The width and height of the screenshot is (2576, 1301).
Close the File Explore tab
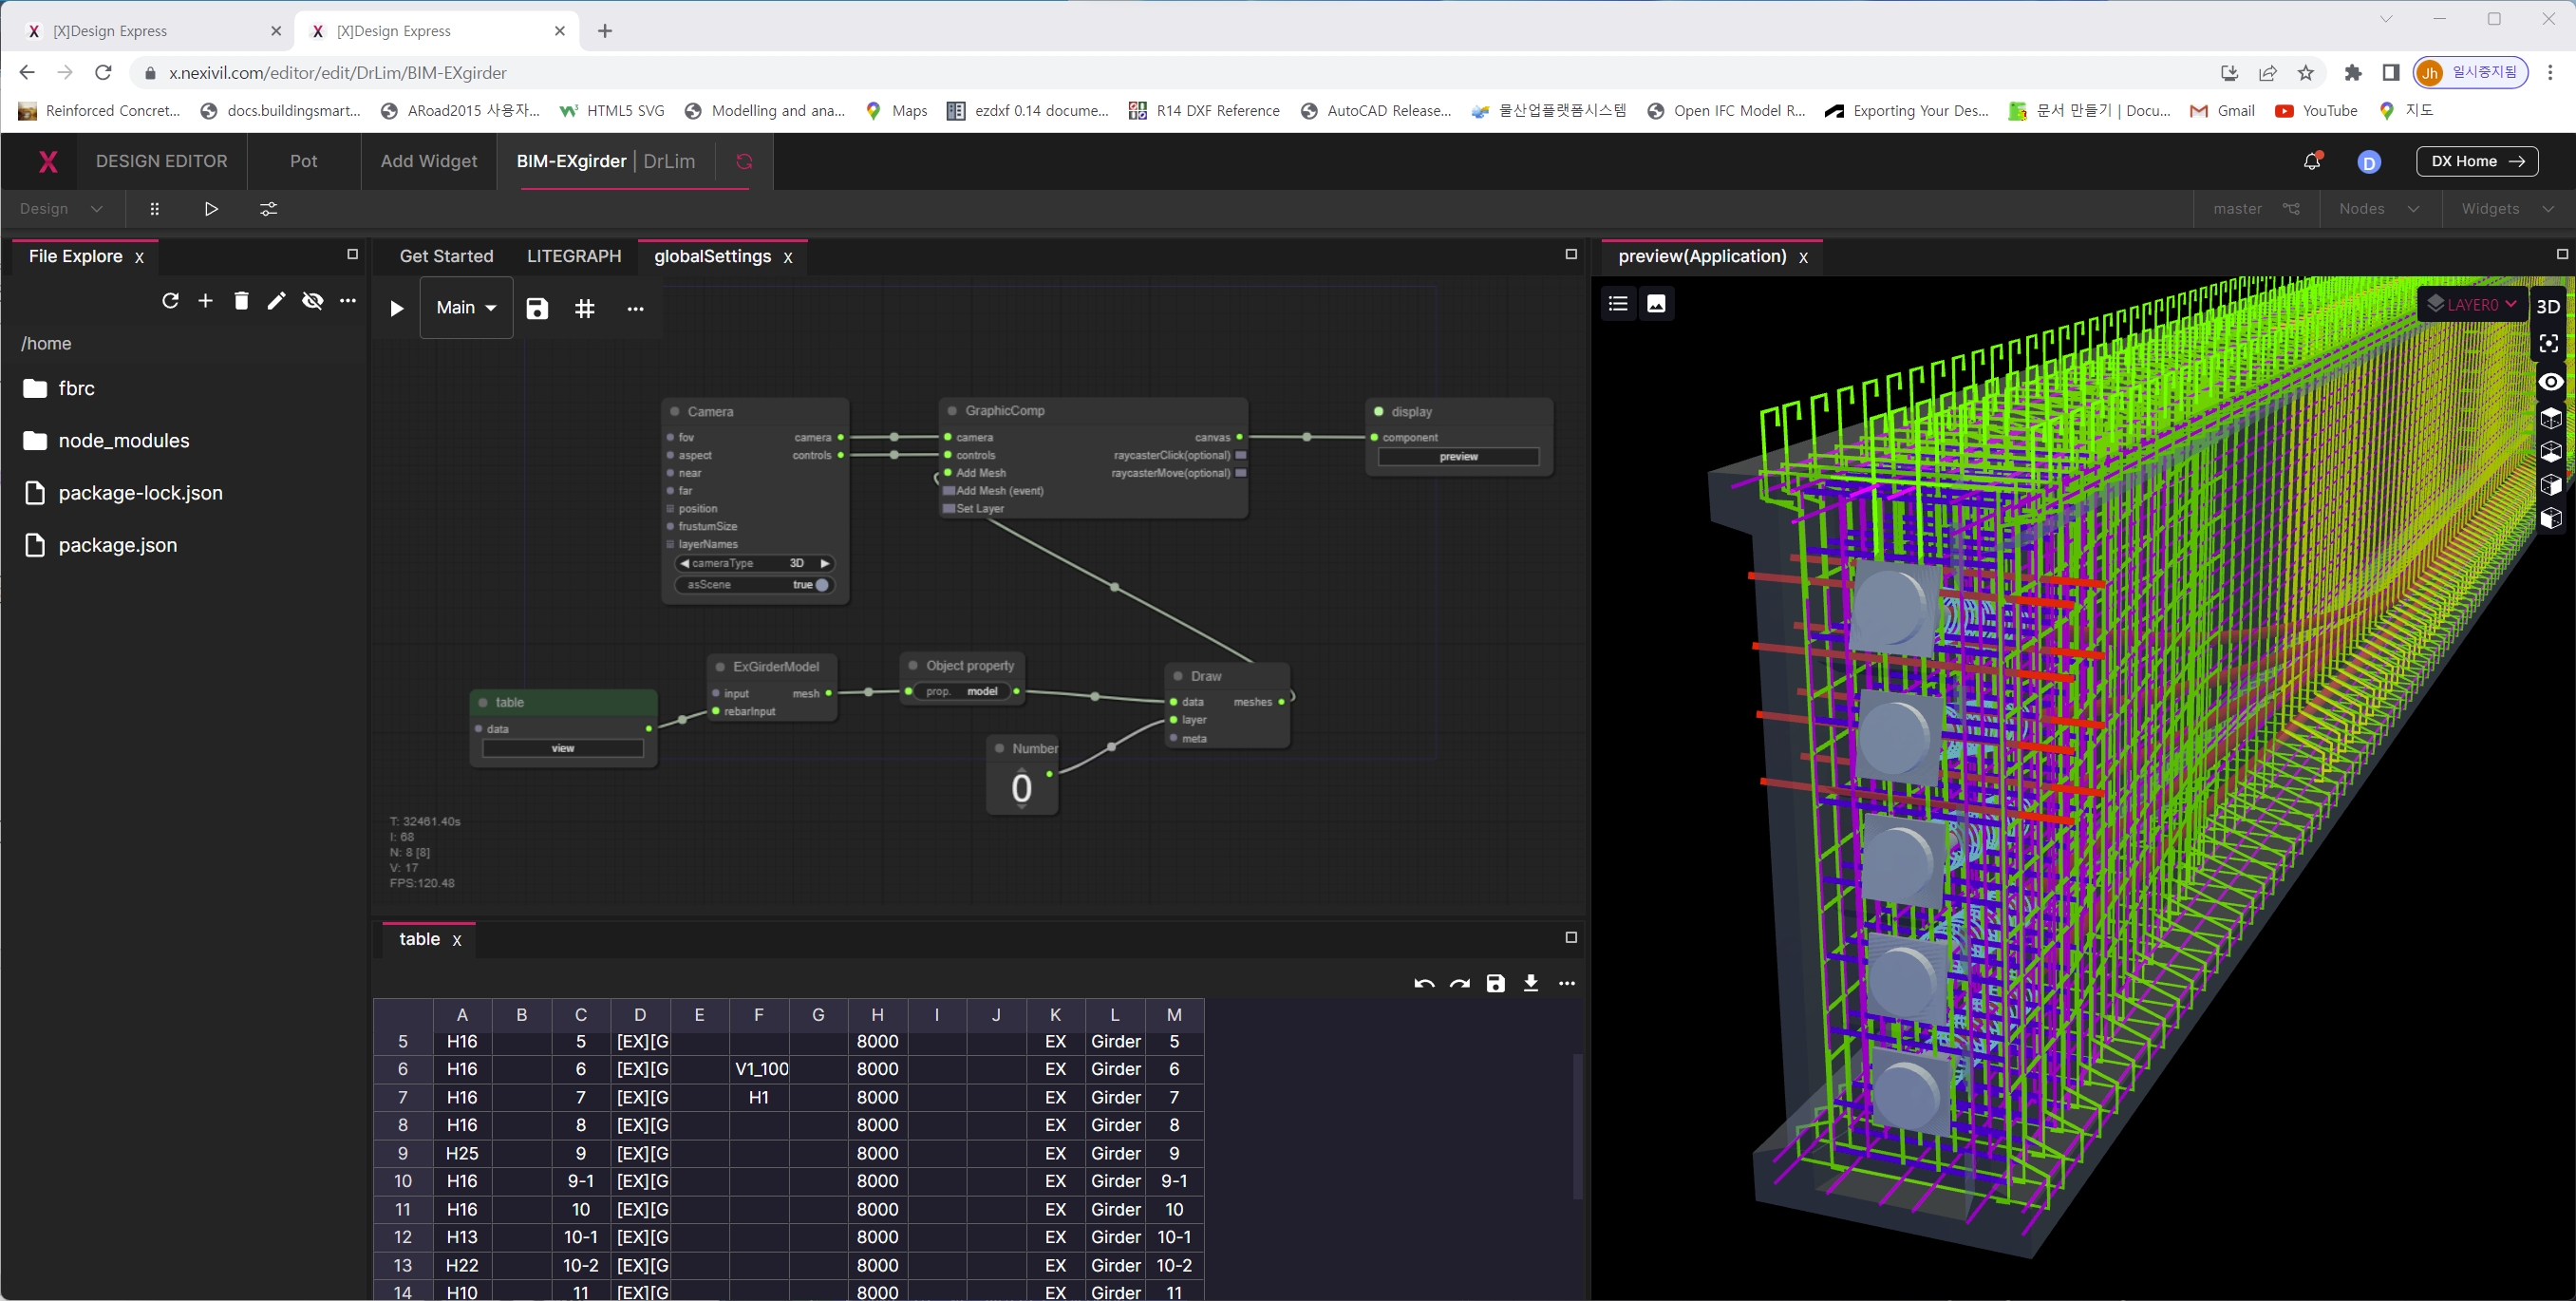tap(139, 258)
